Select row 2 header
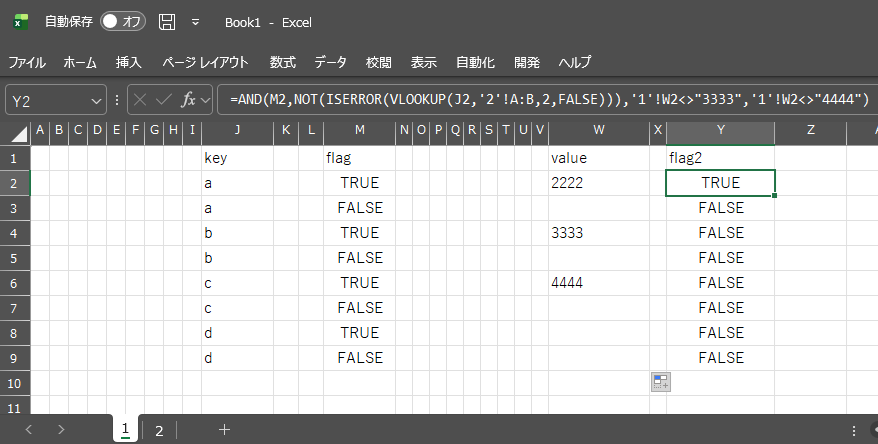Image resolution: width=878 pixels, height=444 pixels. pos(15,183)
